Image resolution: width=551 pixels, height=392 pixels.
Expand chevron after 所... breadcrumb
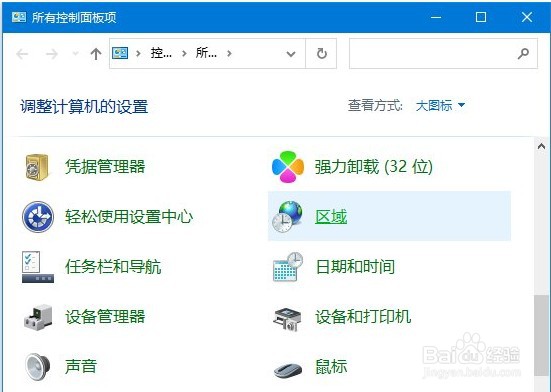(229, 54)
